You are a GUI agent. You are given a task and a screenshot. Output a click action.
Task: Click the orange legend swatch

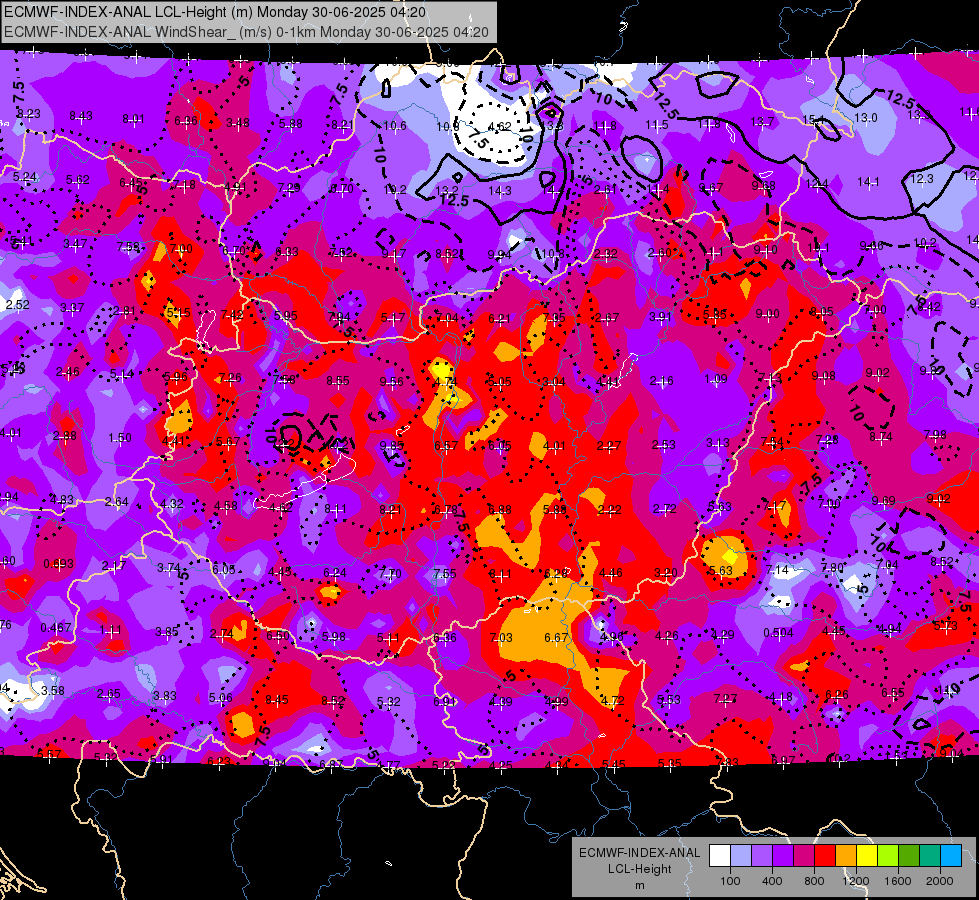pyautogui.click(x=846, y=856)
